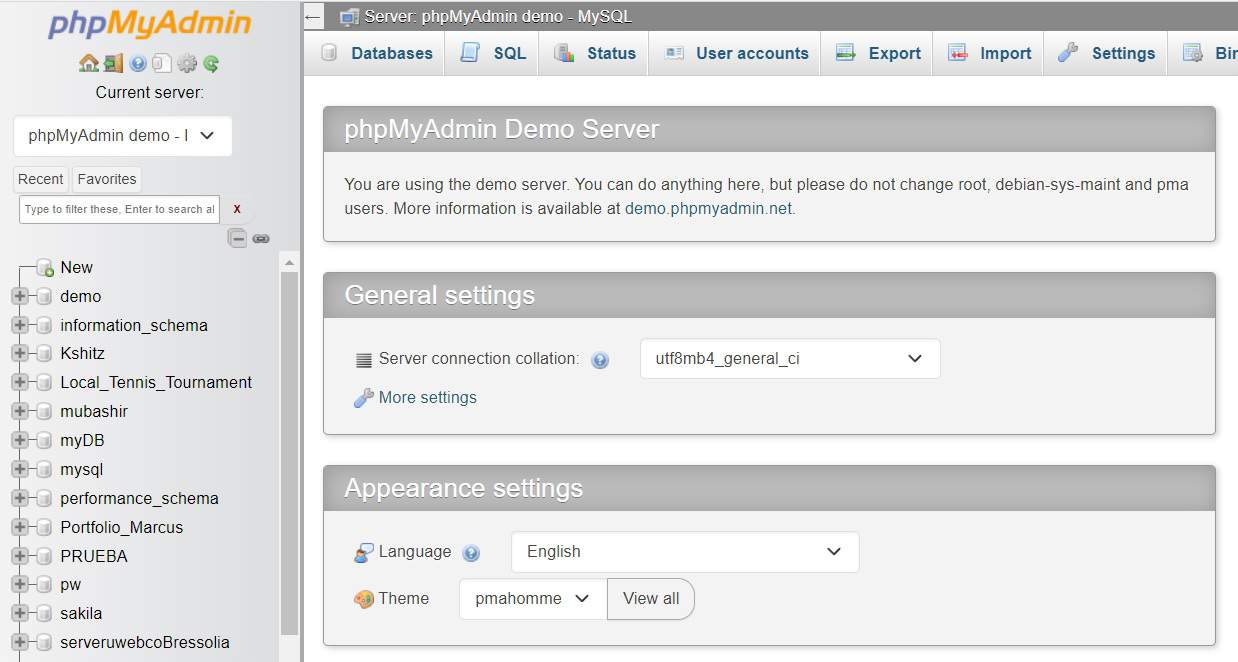This screenshot has height=662, width=1238.
Task: Expand the sakila database tree node
Action: [20, 613]
